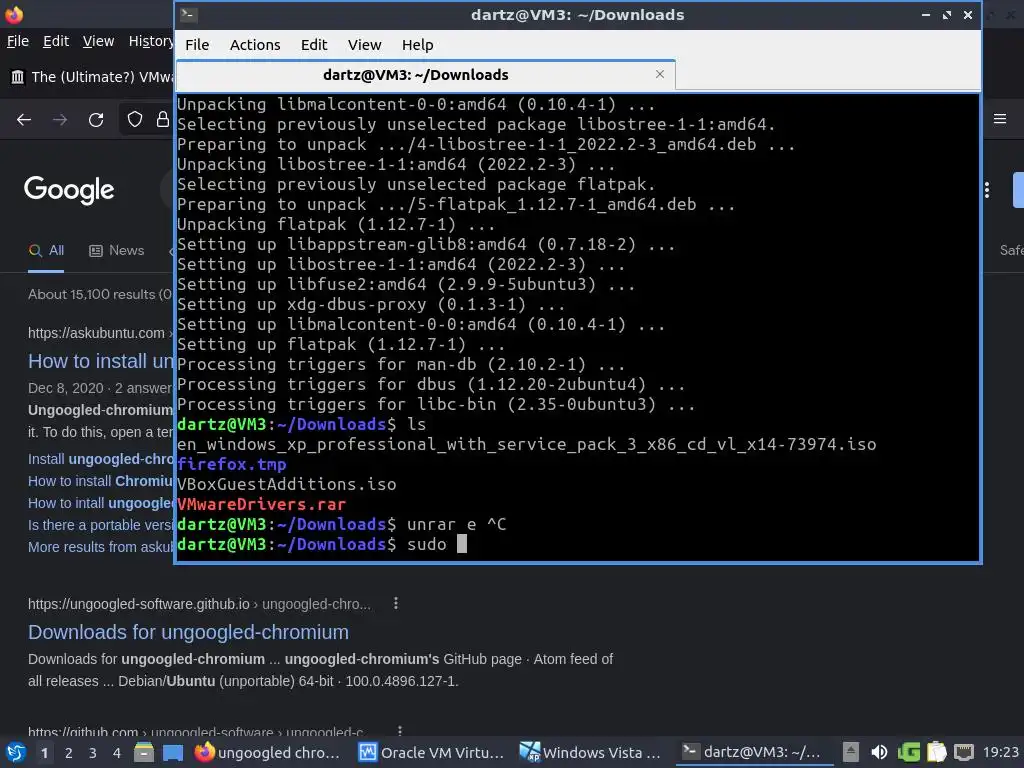Click the show desktop icon in taskbar

click(173, 752)
